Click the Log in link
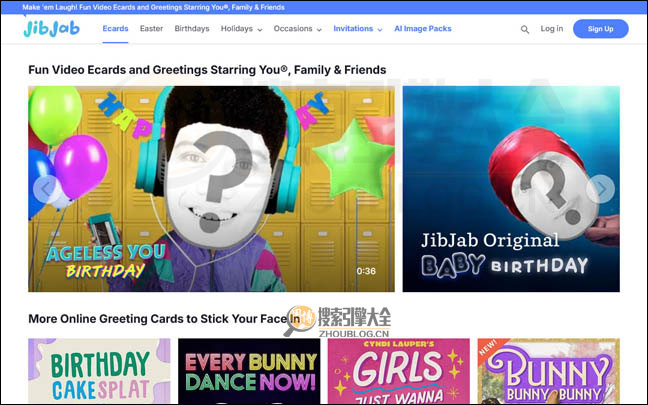Image resolution: width=648 pixels, height=405 pixels. click(x=552, y=29)
